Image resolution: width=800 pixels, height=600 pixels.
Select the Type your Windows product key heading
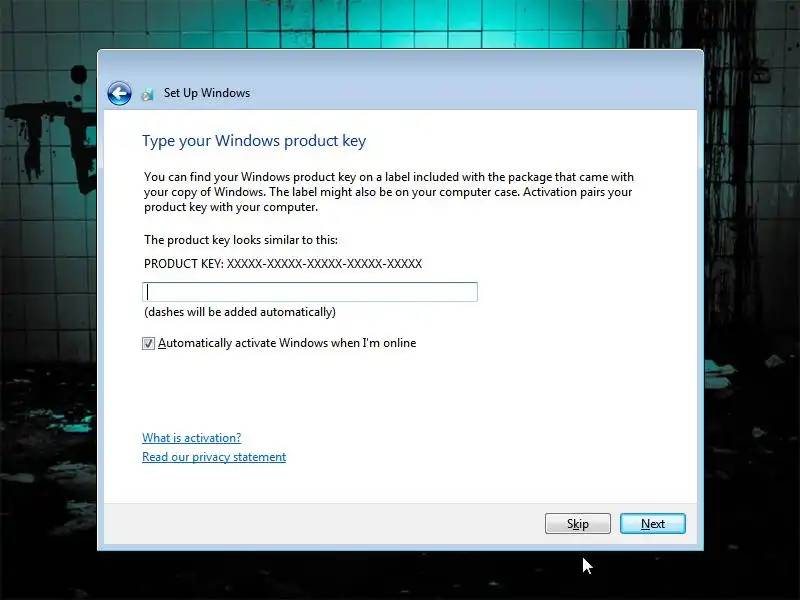tap(254, 141)
